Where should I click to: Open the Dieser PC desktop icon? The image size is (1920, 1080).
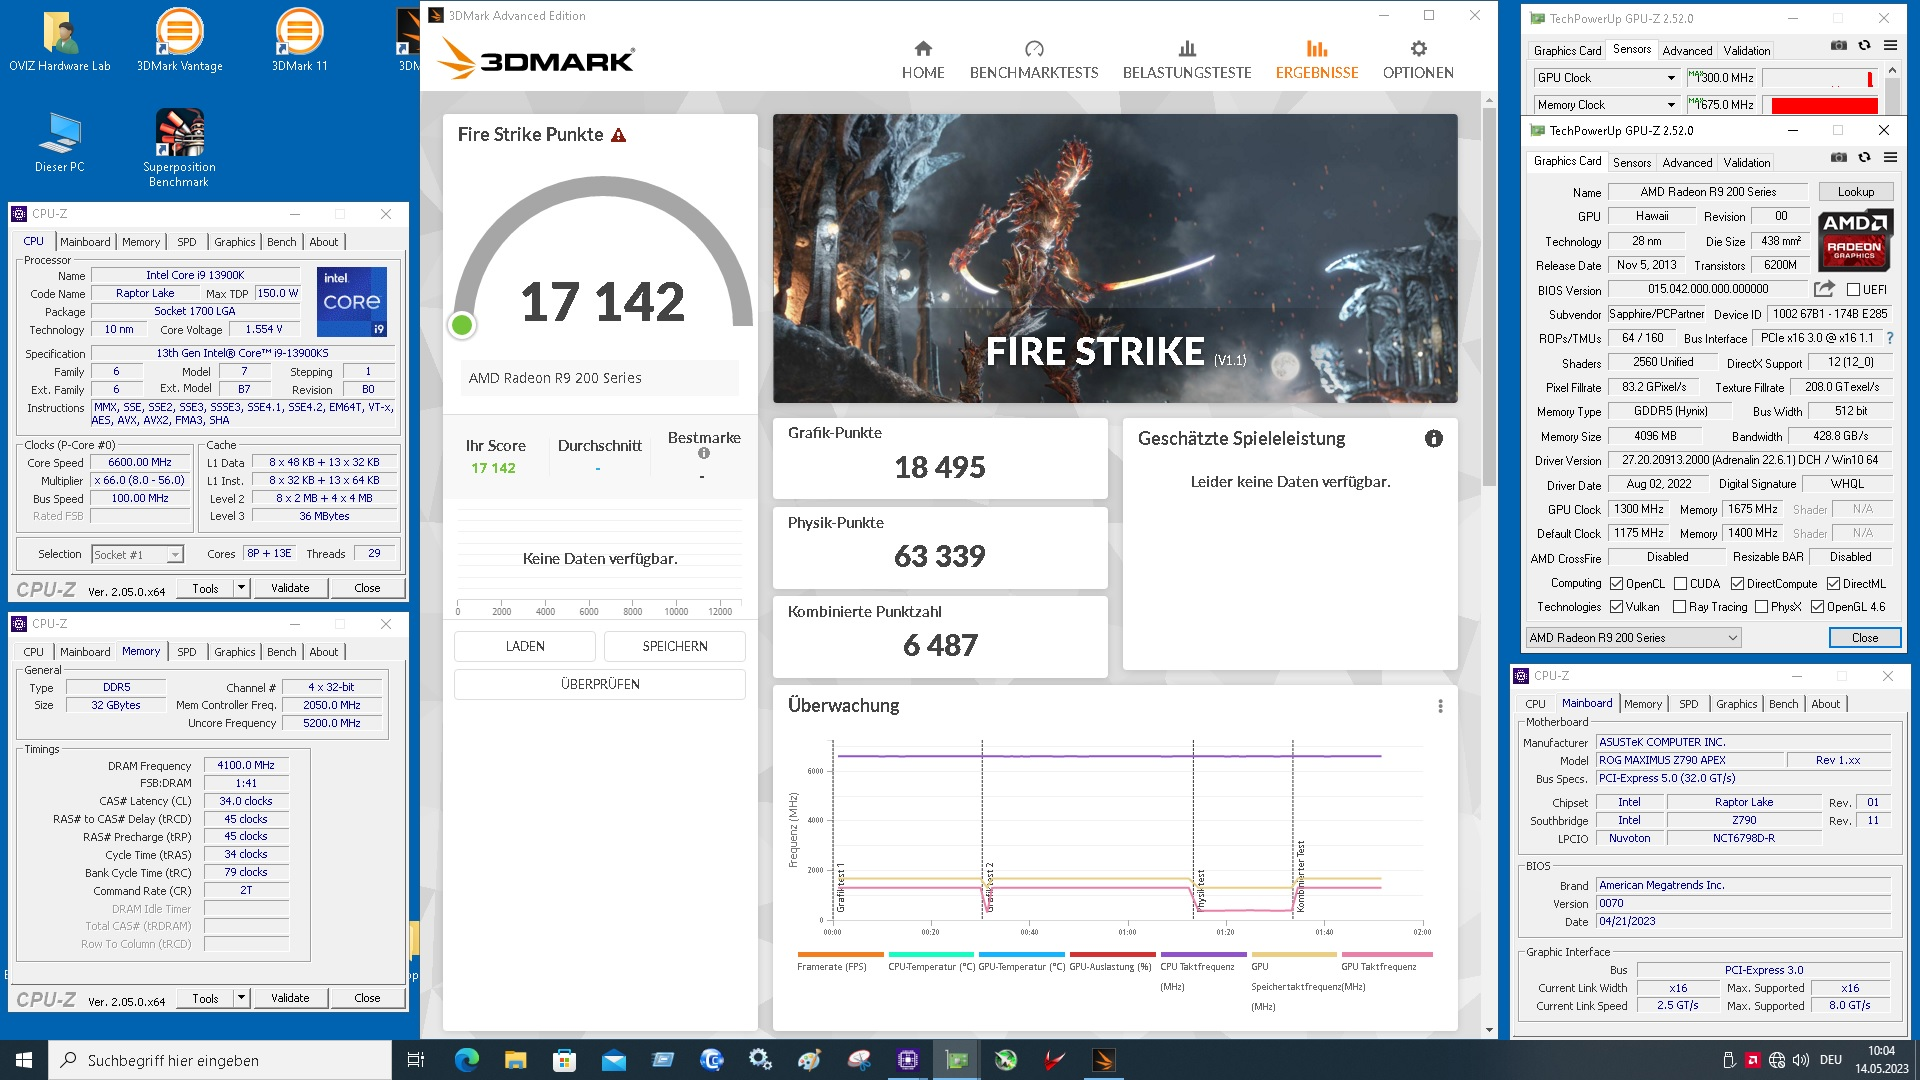tap(60, 141)
